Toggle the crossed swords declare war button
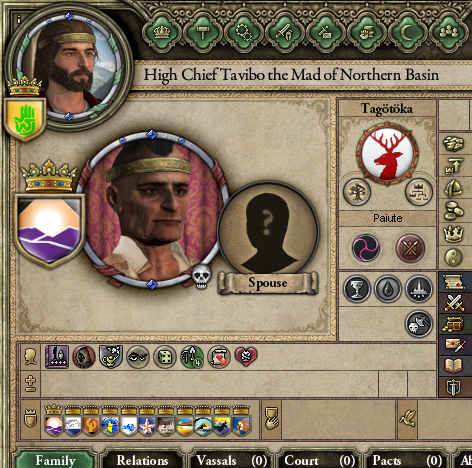The width and height of the screenshot is (472, 468). [454, 302]
